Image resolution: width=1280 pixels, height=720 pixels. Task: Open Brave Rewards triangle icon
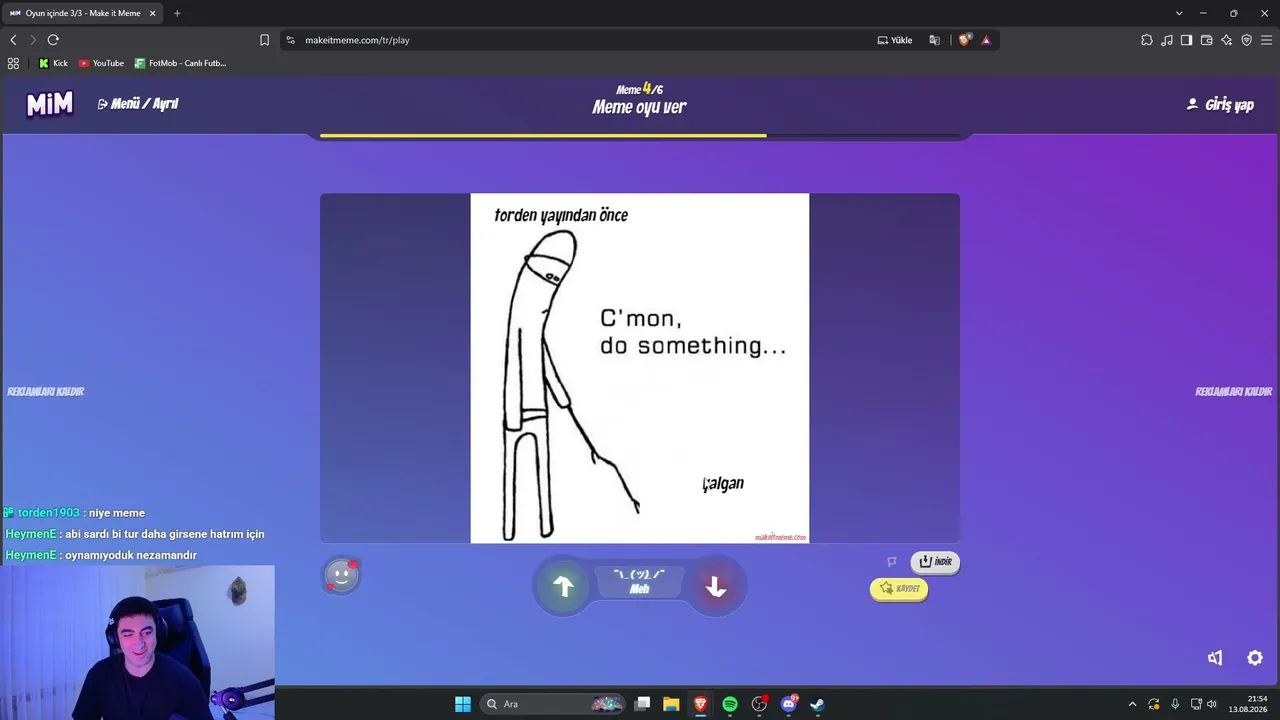click(x=986, y=40)
